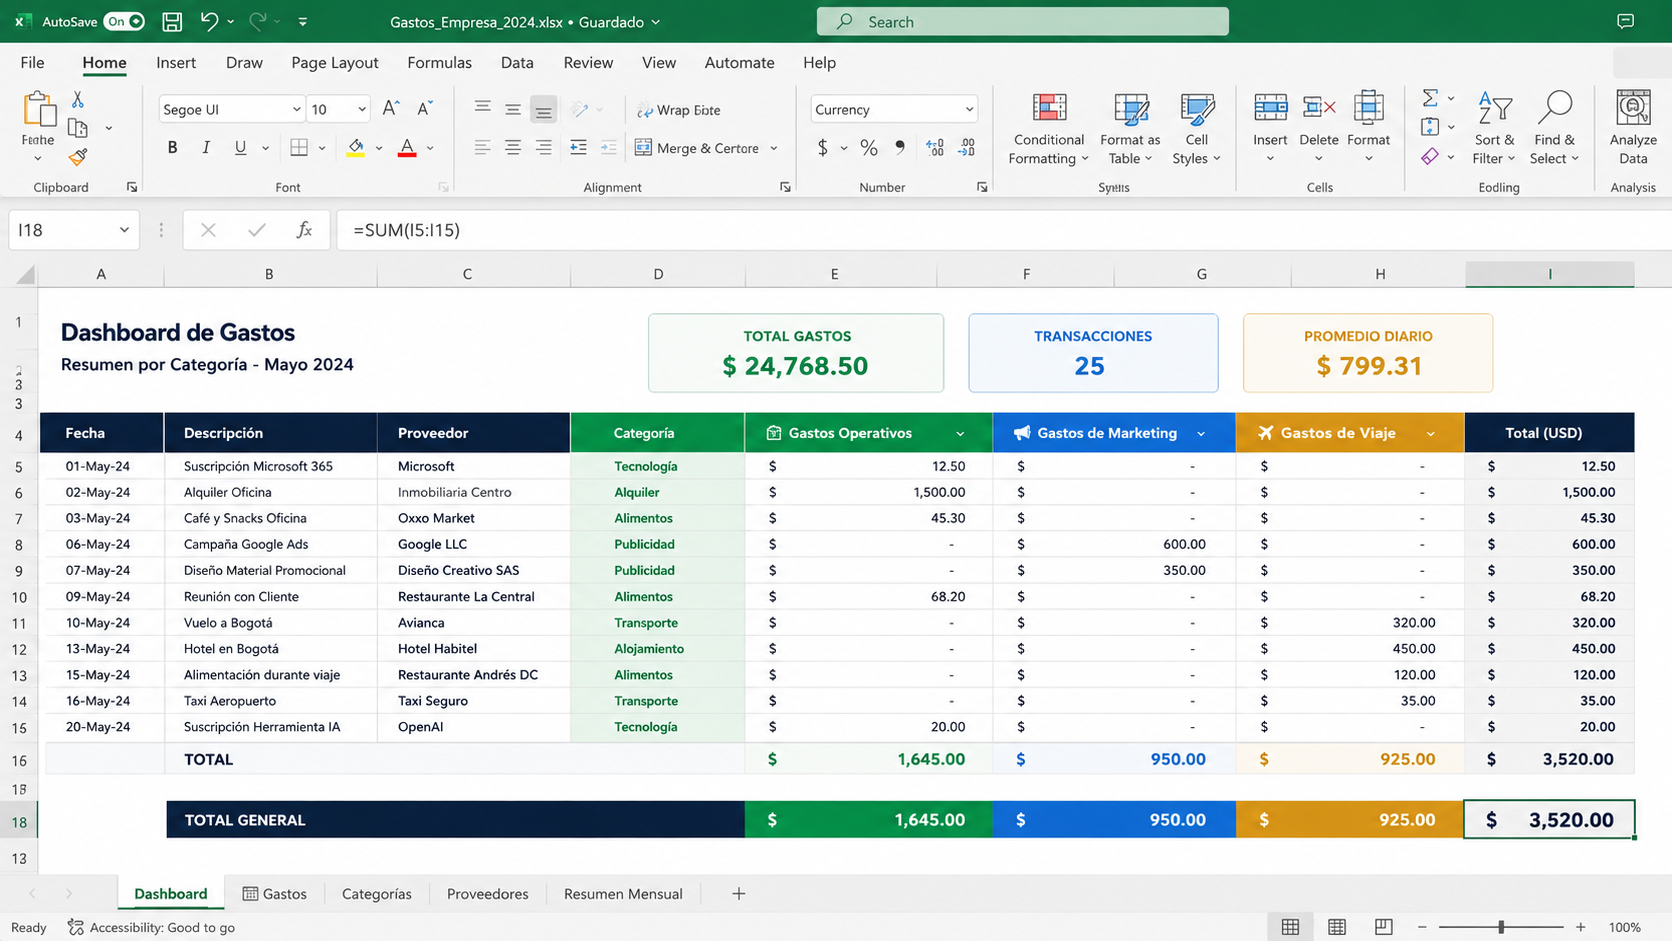Click the Sort & Filter button
The height and width of the screenshot is (941, 1672).
(1494, 128)
